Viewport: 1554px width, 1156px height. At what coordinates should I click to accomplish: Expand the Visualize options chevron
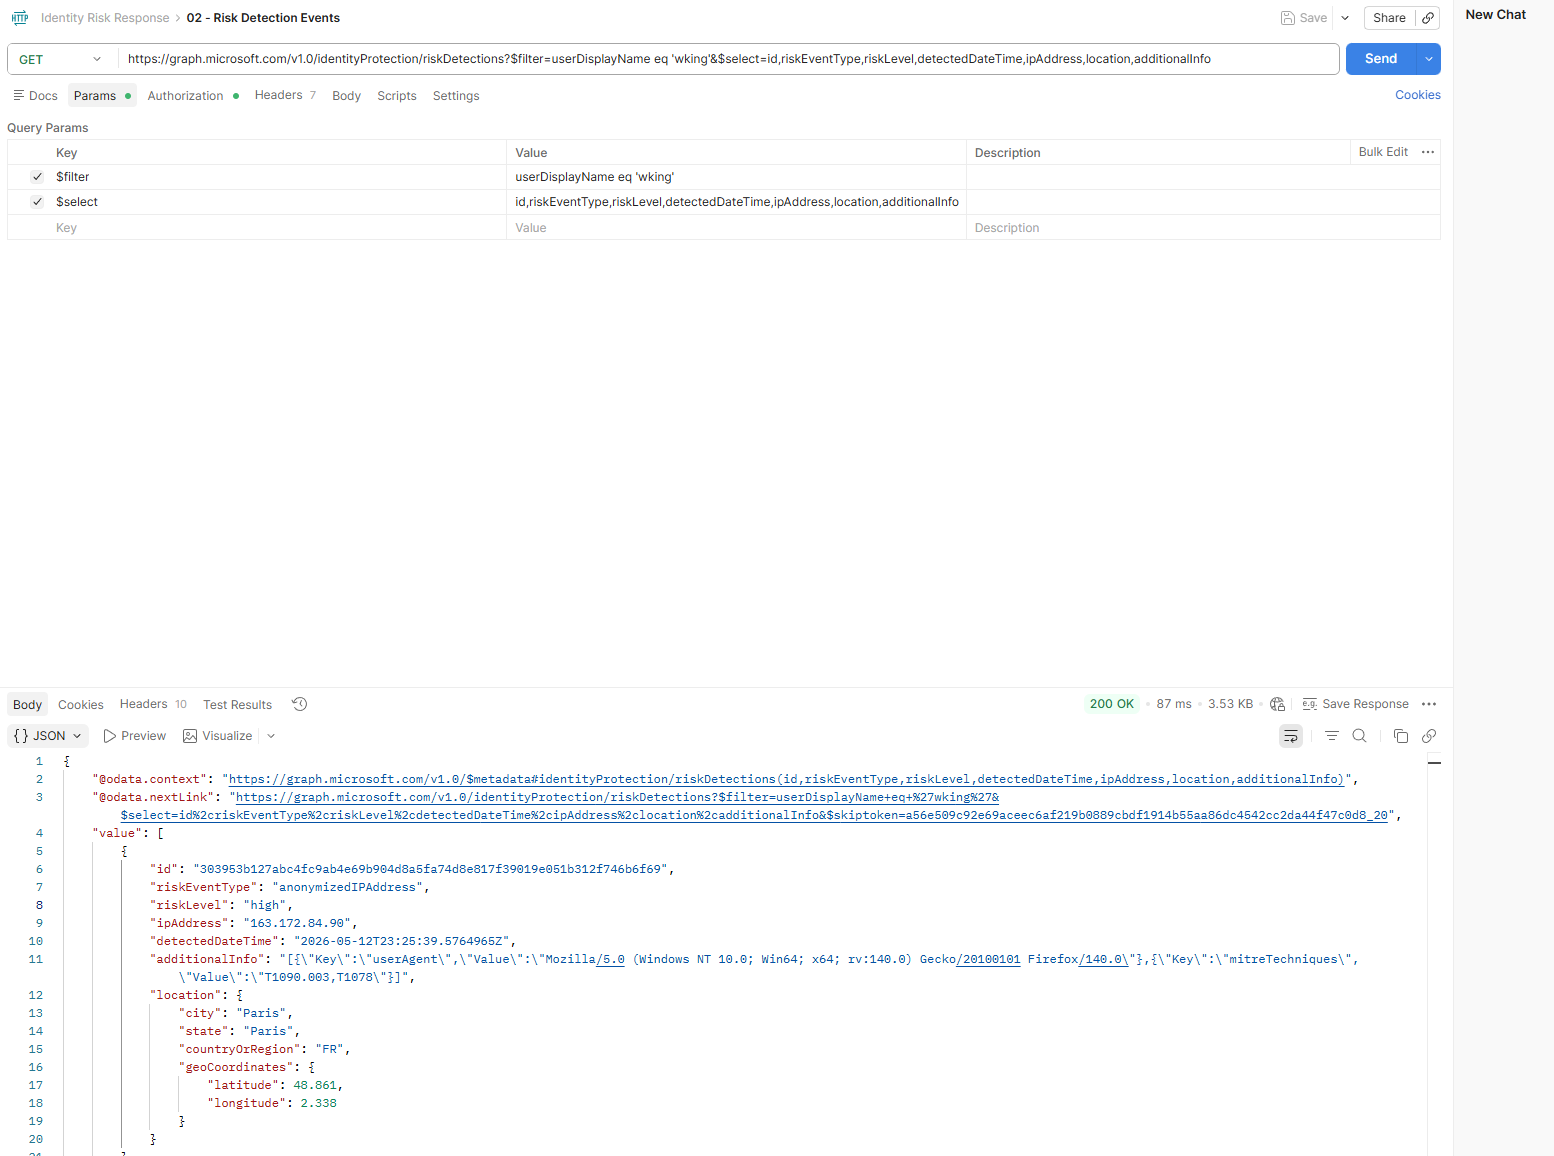[x=271, y=736]
